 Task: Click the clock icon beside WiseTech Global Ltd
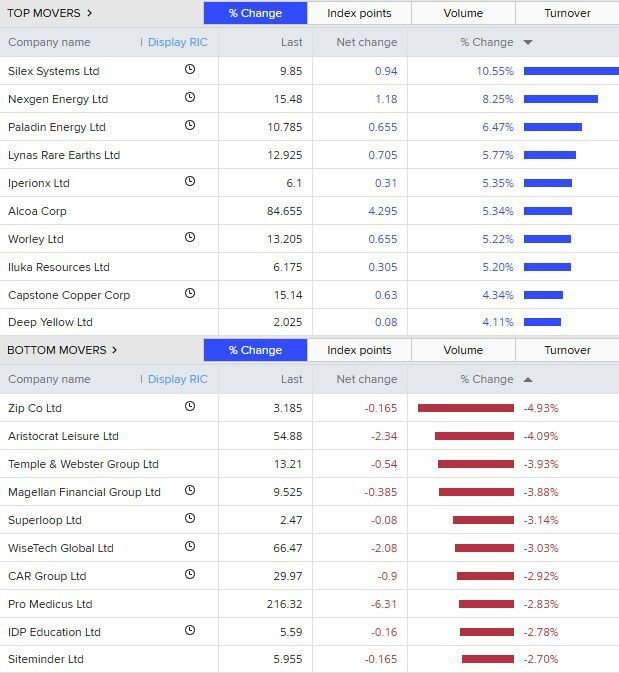point(190,547)
